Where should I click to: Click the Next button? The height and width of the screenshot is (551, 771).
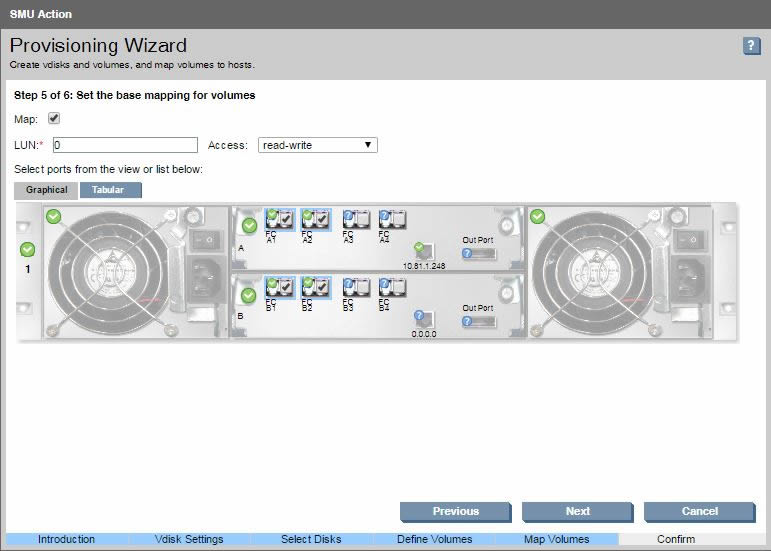point(577,511)
